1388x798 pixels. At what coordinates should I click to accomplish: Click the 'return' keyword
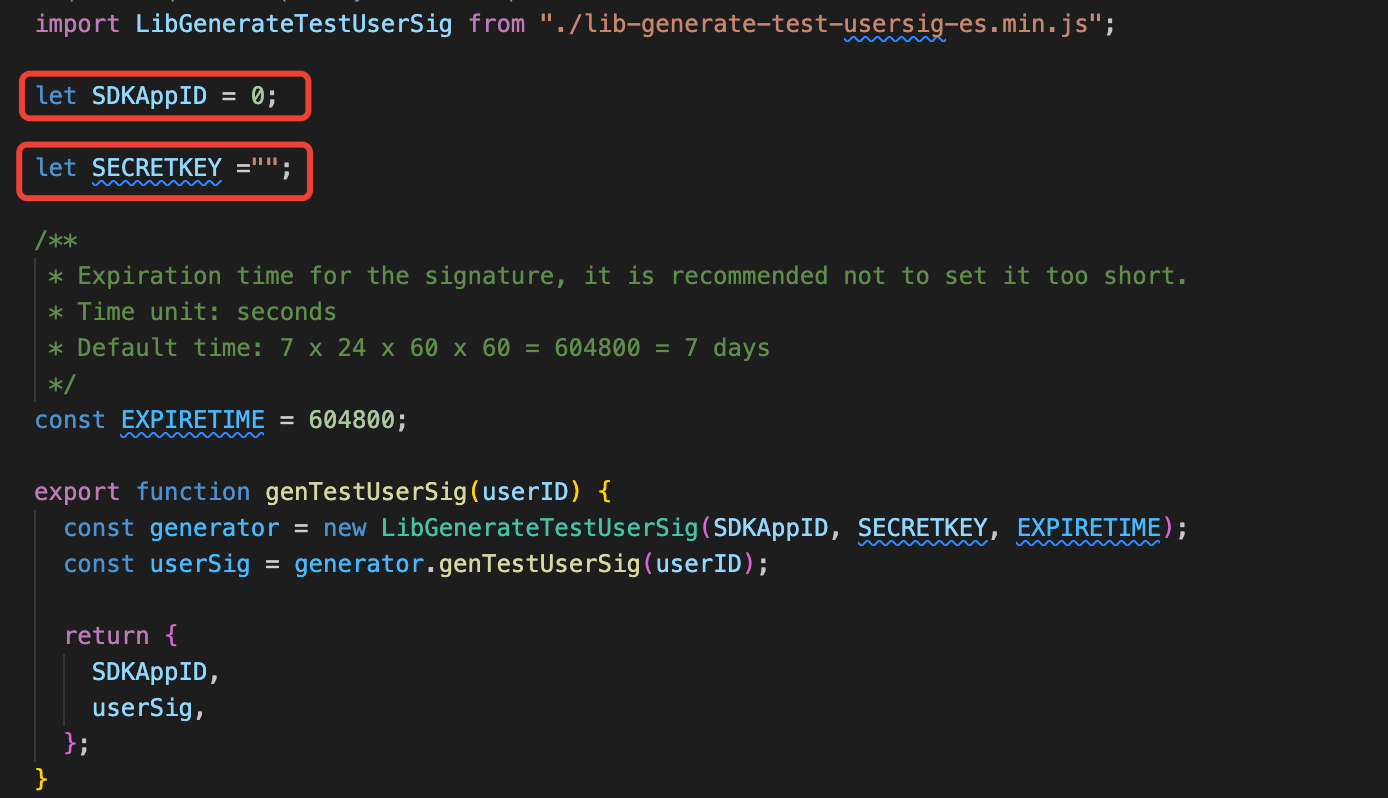click(x=106, y=636)
